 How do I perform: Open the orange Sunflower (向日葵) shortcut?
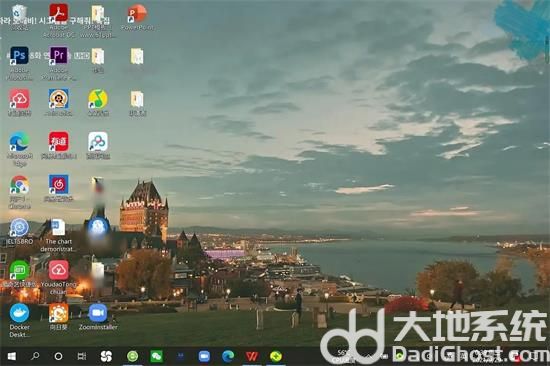59,313
